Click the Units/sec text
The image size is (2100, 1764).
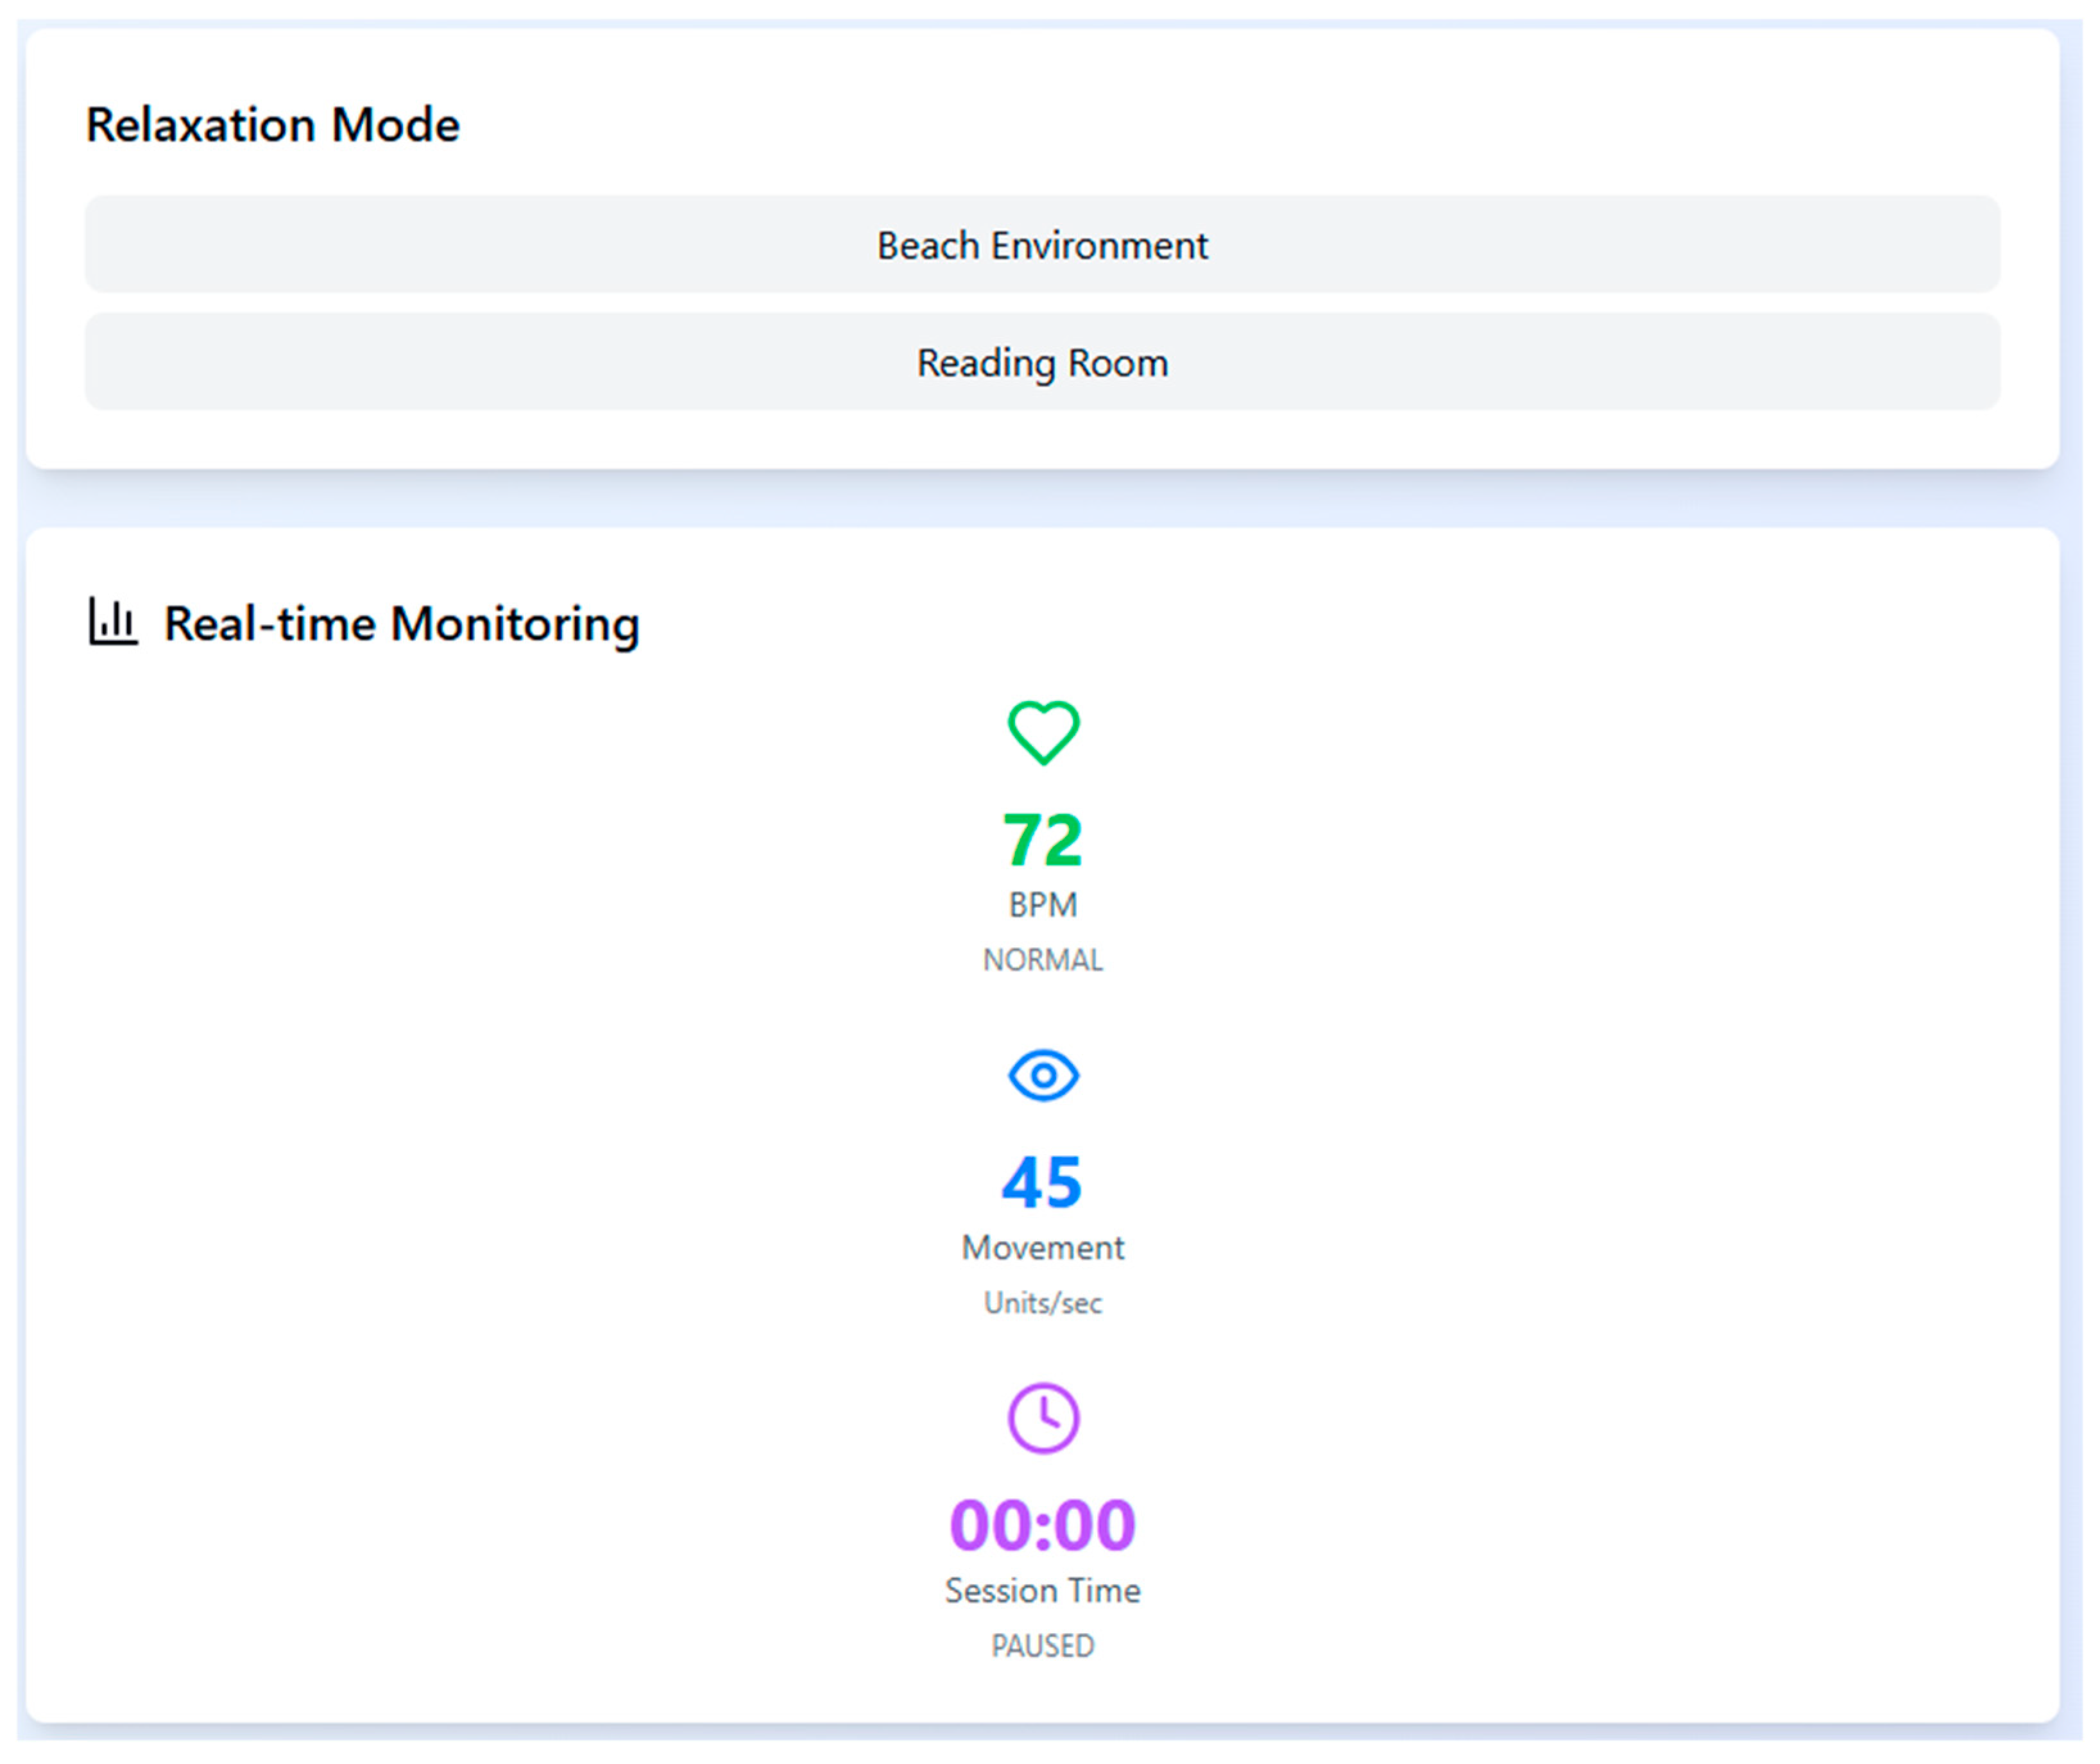(x=1042, y=1303)
